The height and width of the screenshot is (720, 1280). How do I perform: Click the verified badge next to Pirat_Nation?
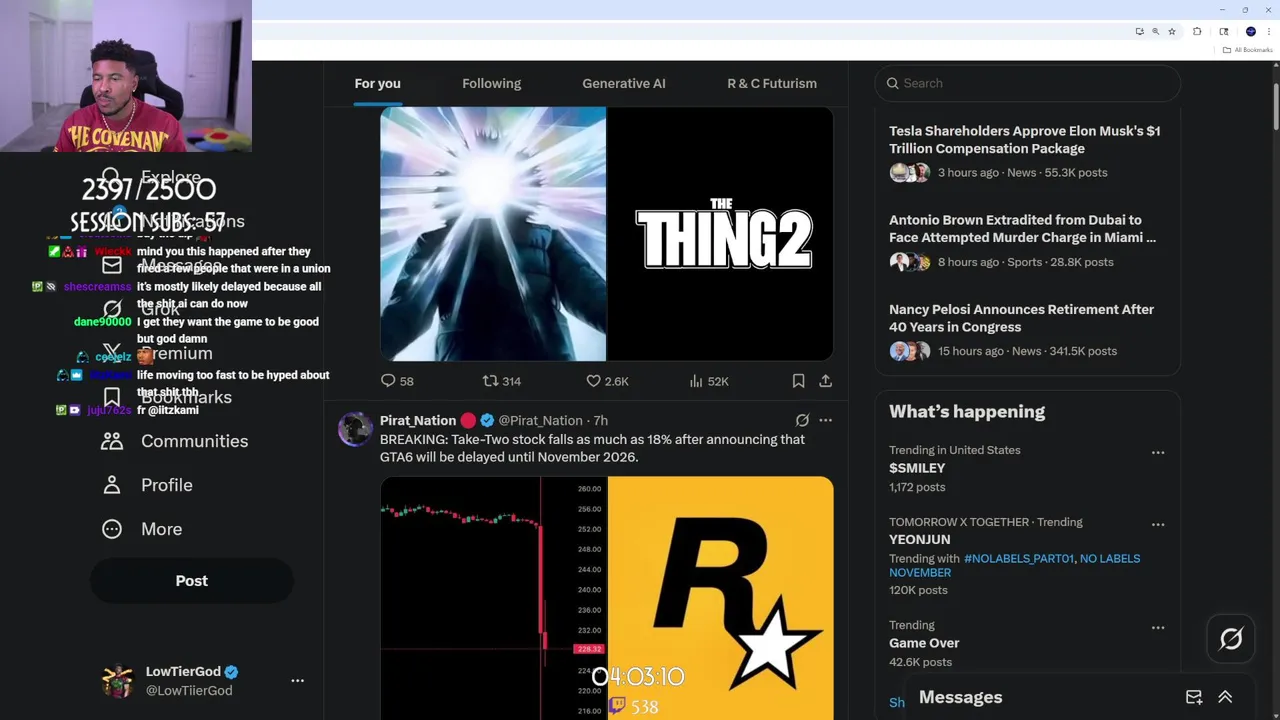point(487,421)
